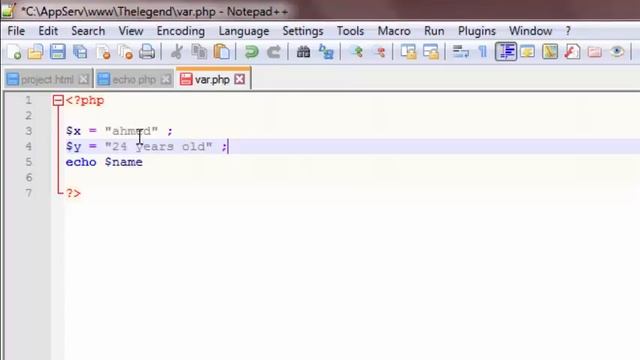Image resolution: width=640 pixels, height=360 pixels.
Task: Redo edit with the gray arrow
Action: (273, 52)
